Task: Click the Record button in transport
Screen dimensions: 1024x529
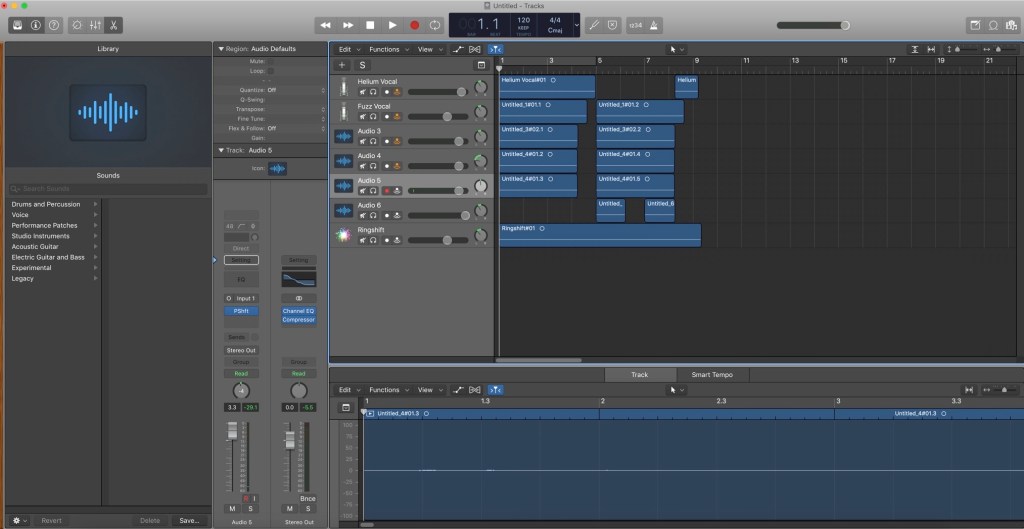Action: [414, 24]
